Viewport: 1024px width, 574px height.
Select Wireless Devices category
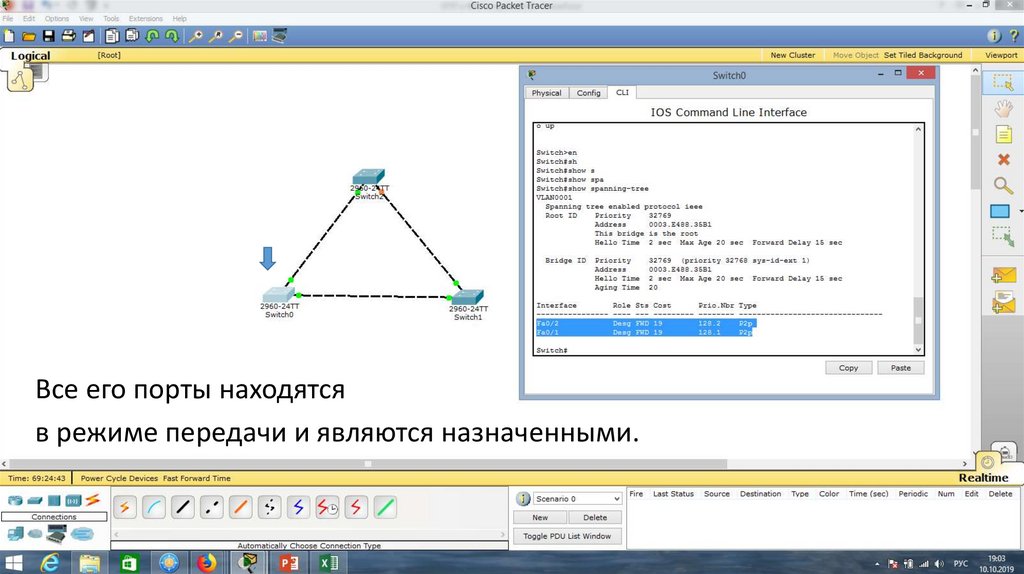pos(73,501)
